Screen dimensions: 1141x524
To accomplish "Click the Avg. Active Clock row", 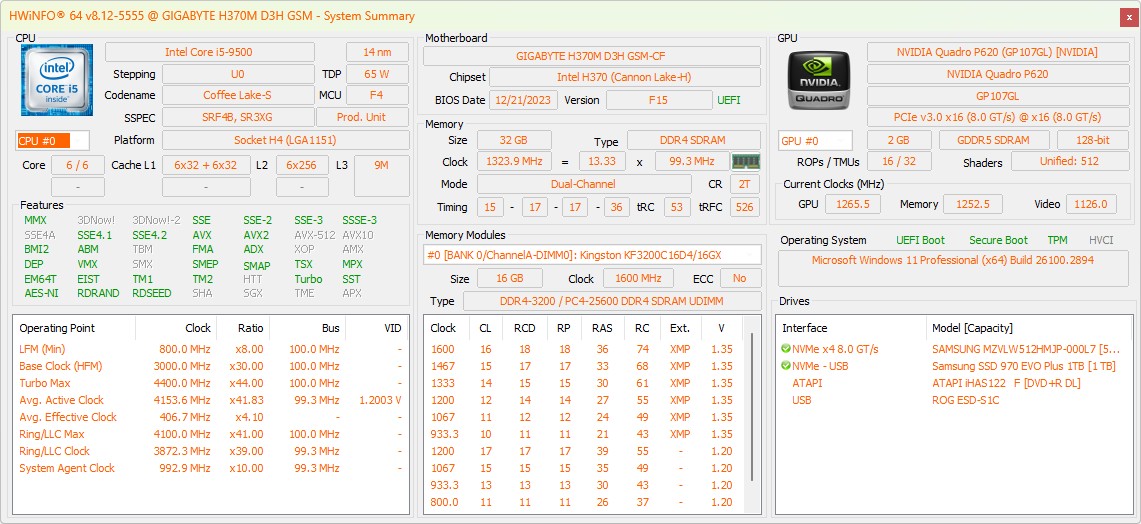I will (x=210, y=400).
